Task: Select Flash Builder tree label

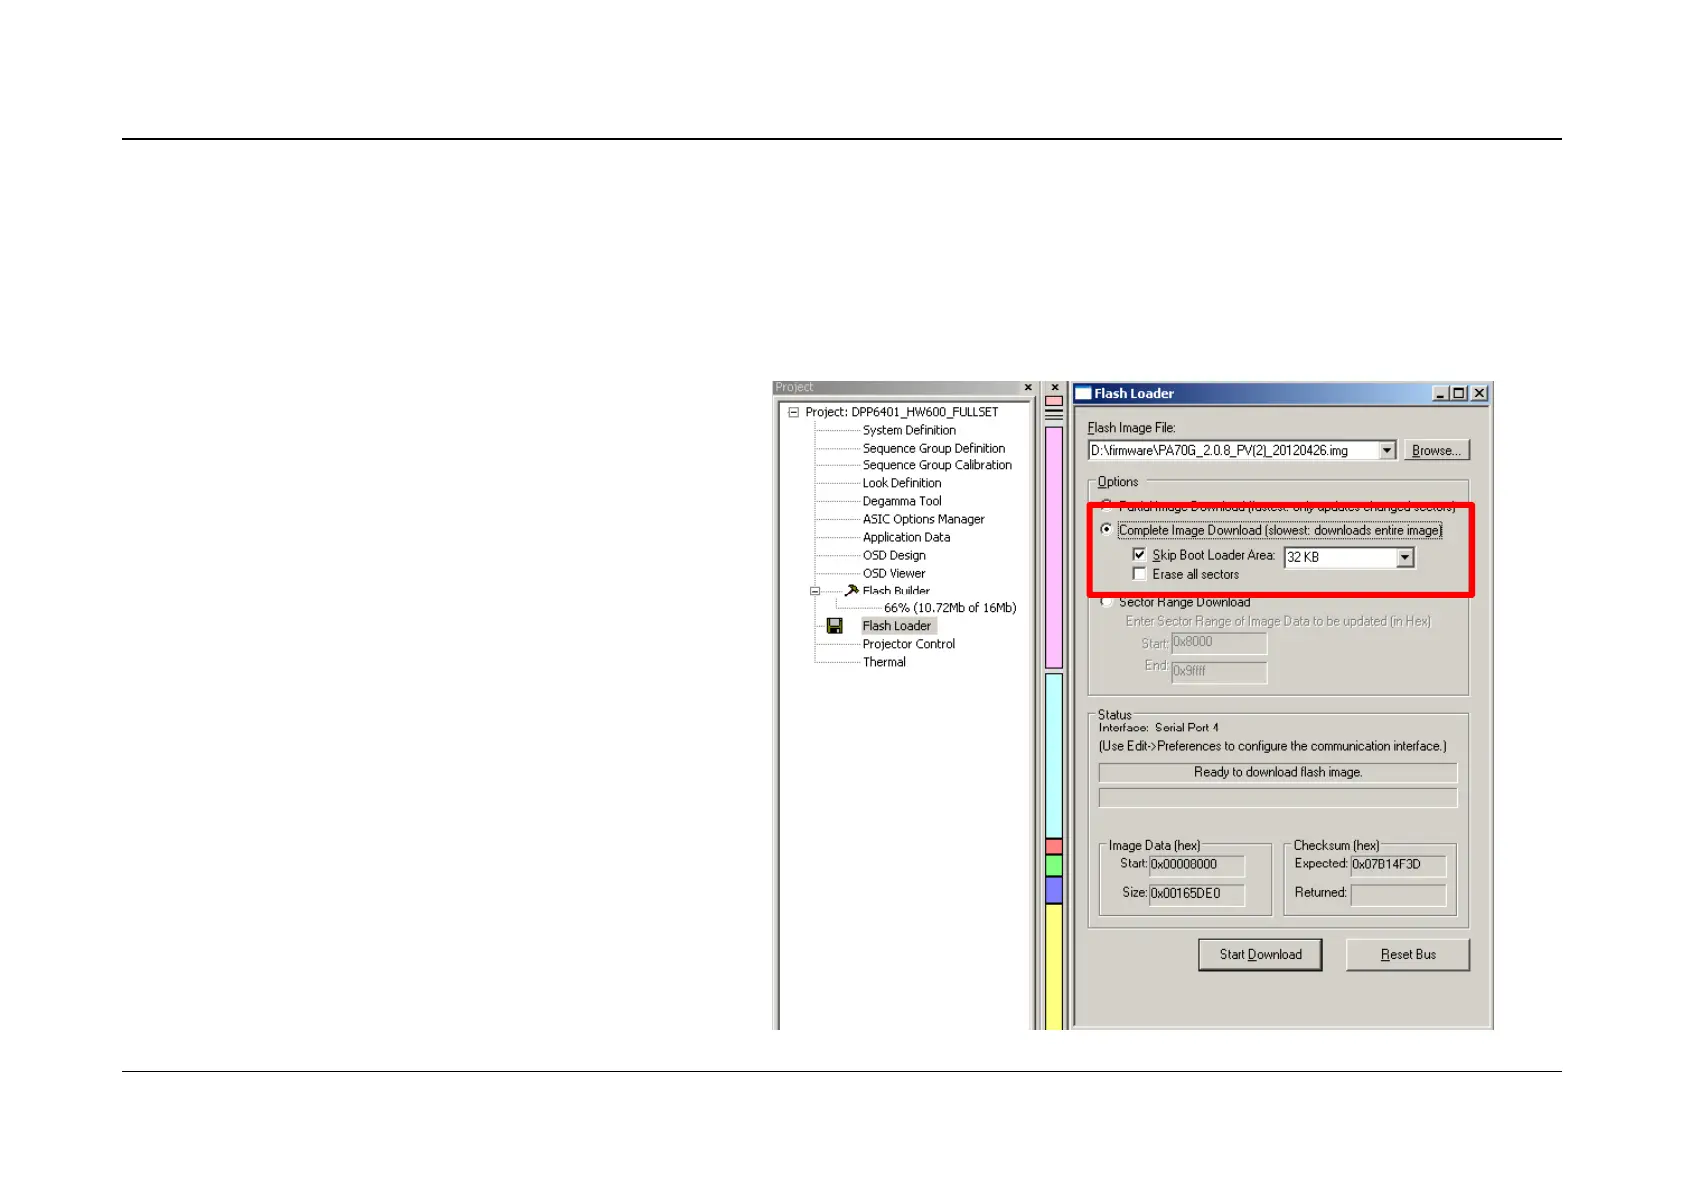Action: click(896, 591)
